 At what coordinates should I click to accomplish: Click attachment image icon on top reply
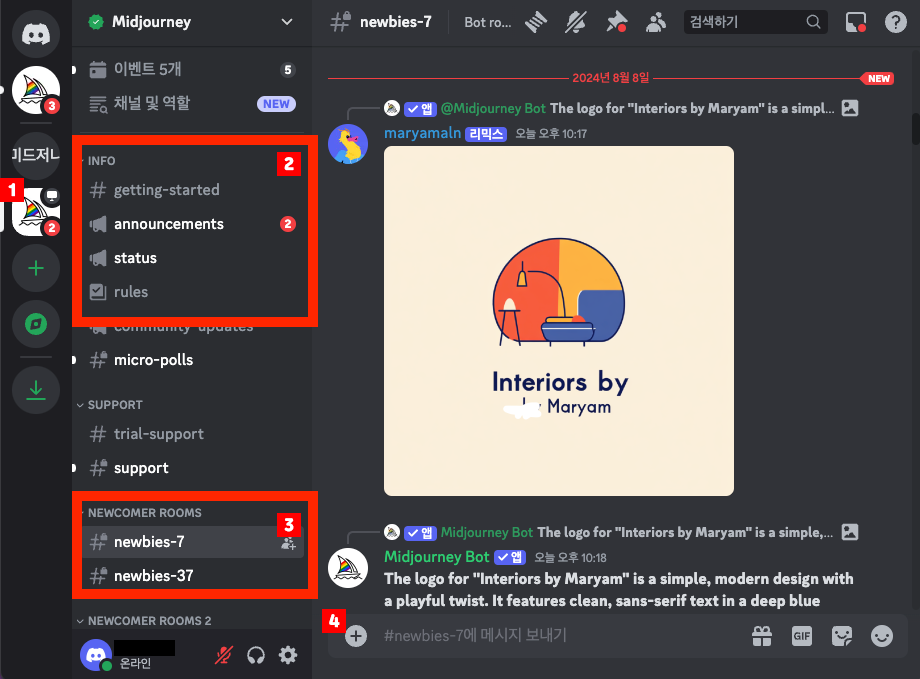pos(850,108)
